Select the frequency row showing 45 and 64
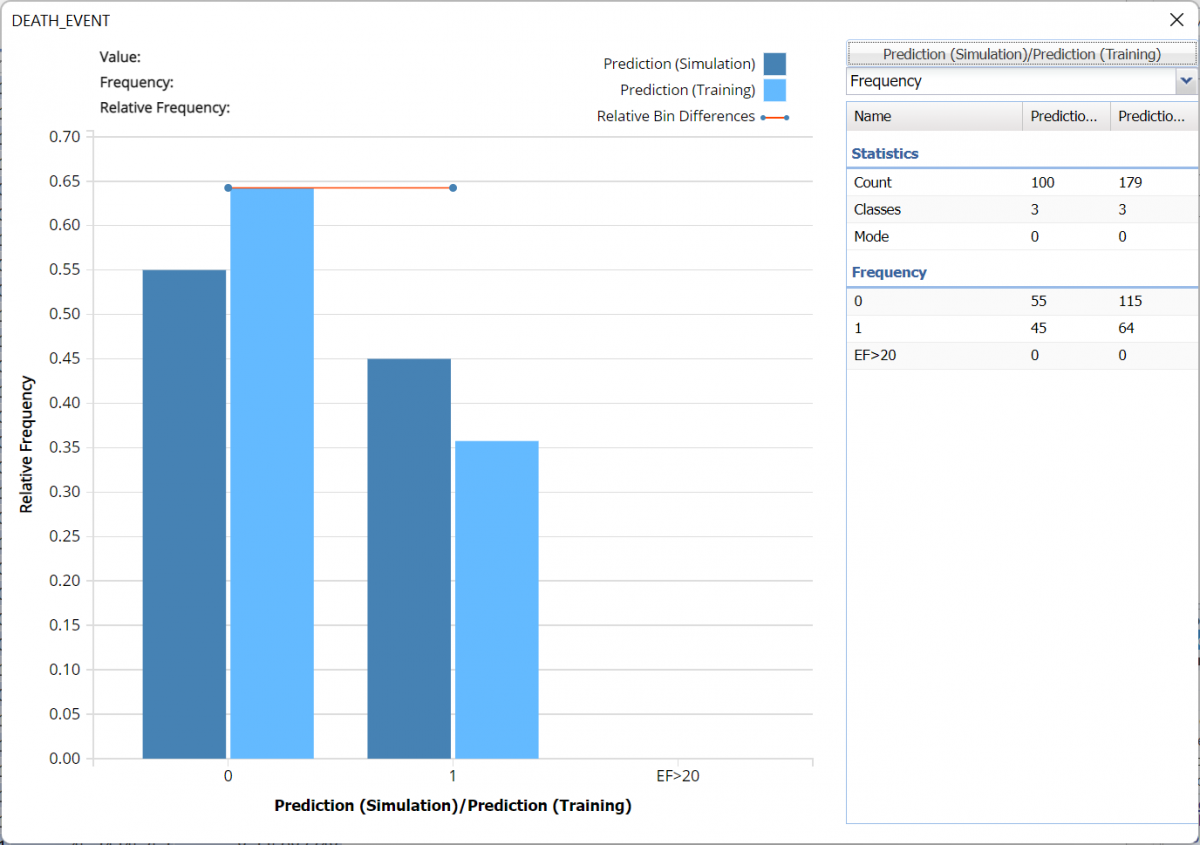 point(1021,328)
